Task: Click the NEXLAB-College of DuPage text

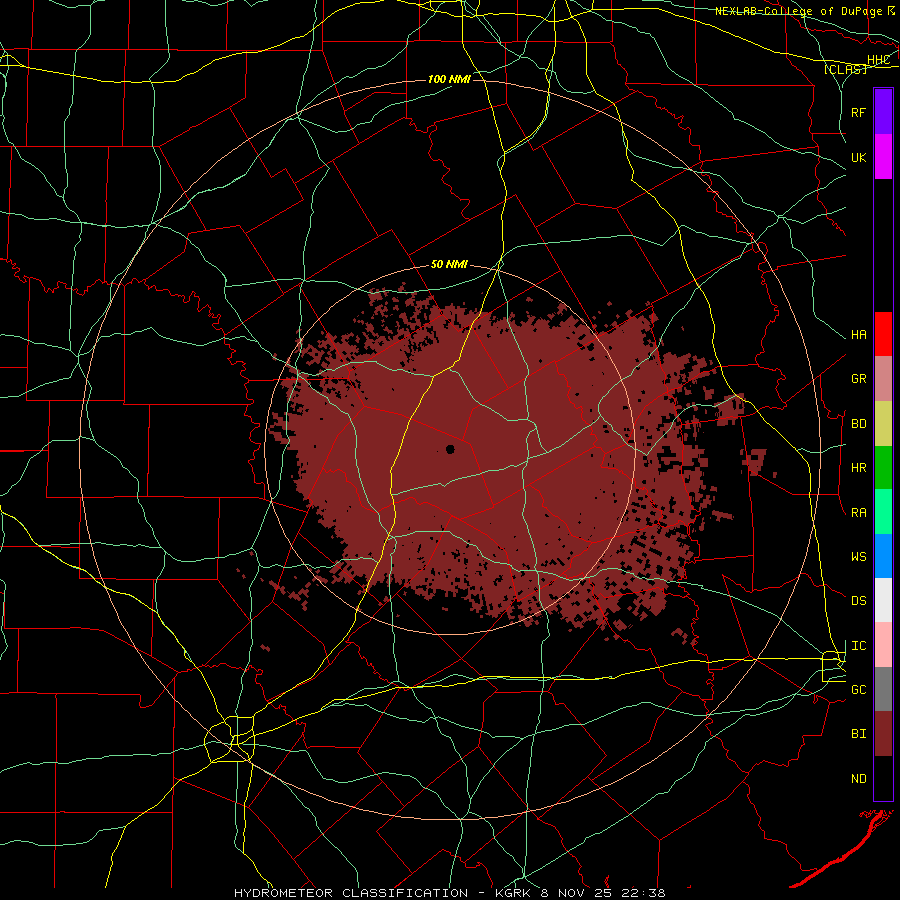Action: [798, 11]
